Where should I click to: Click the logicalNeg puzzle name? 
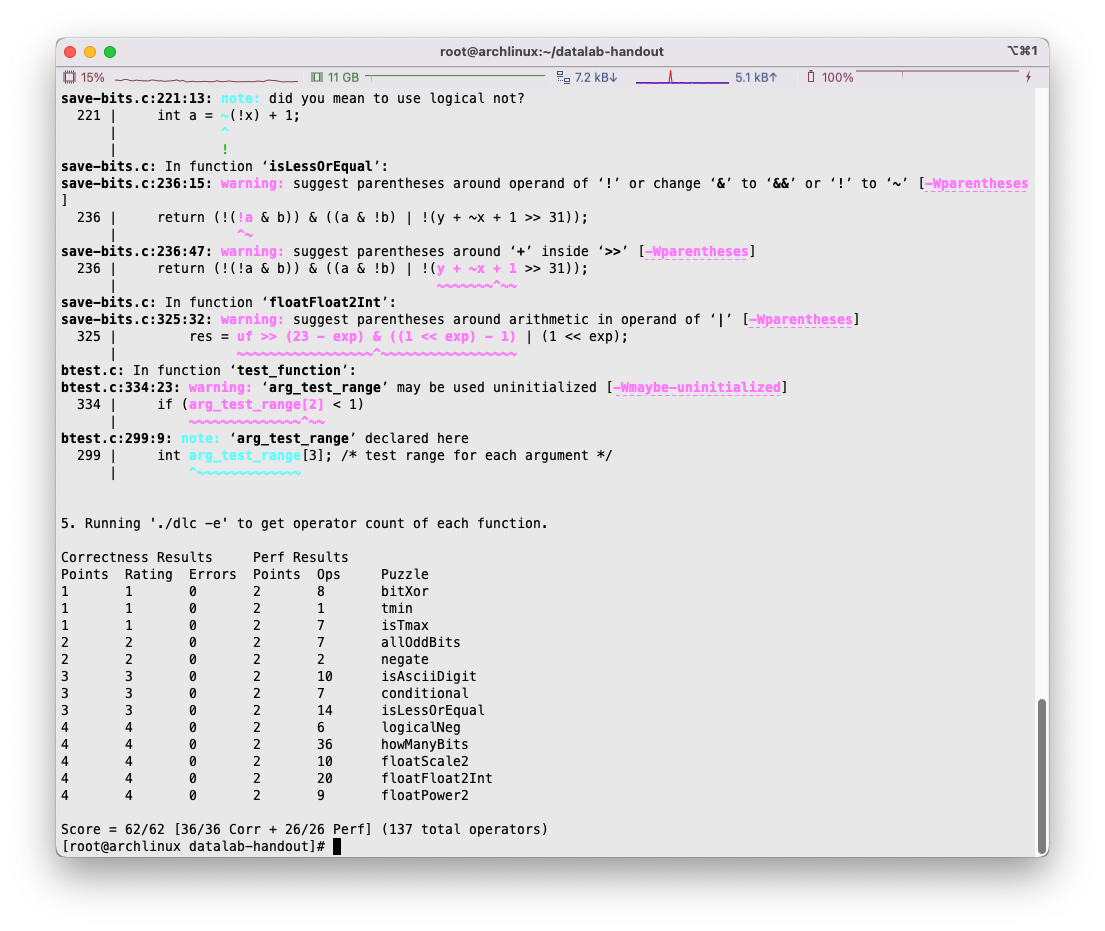421,727
